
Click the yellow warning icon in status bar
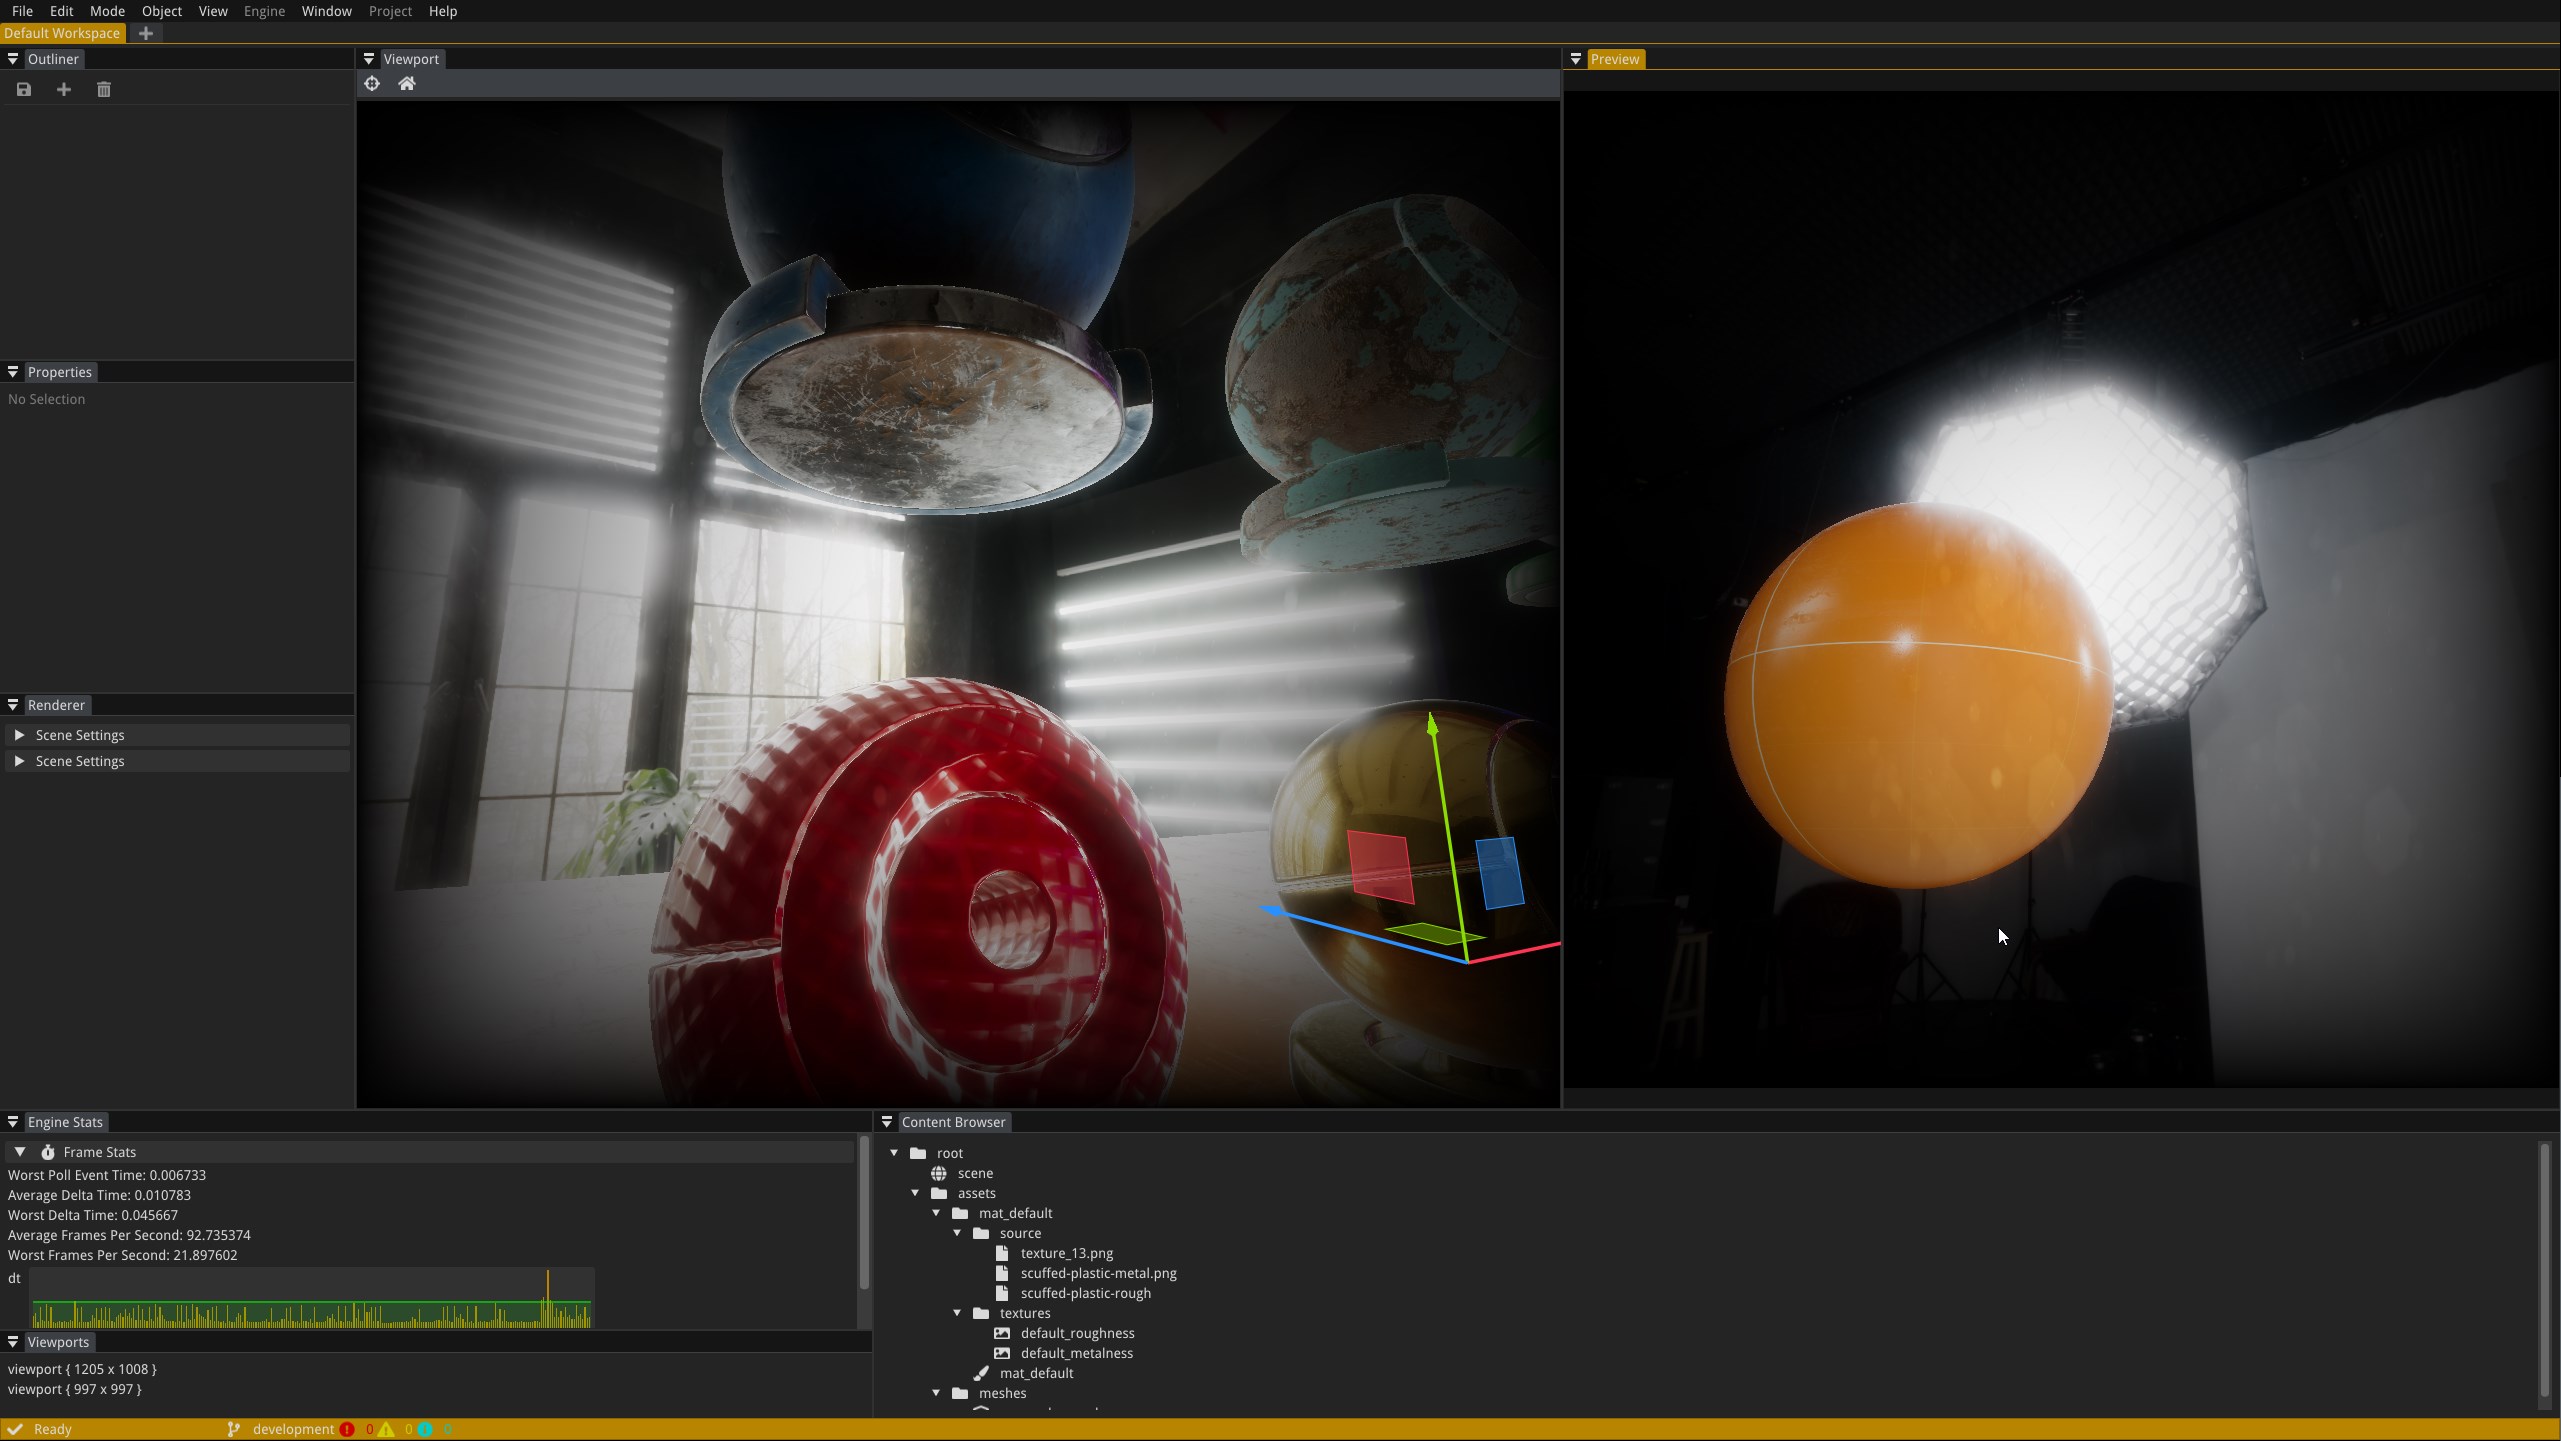click(x=386, y=1430)
